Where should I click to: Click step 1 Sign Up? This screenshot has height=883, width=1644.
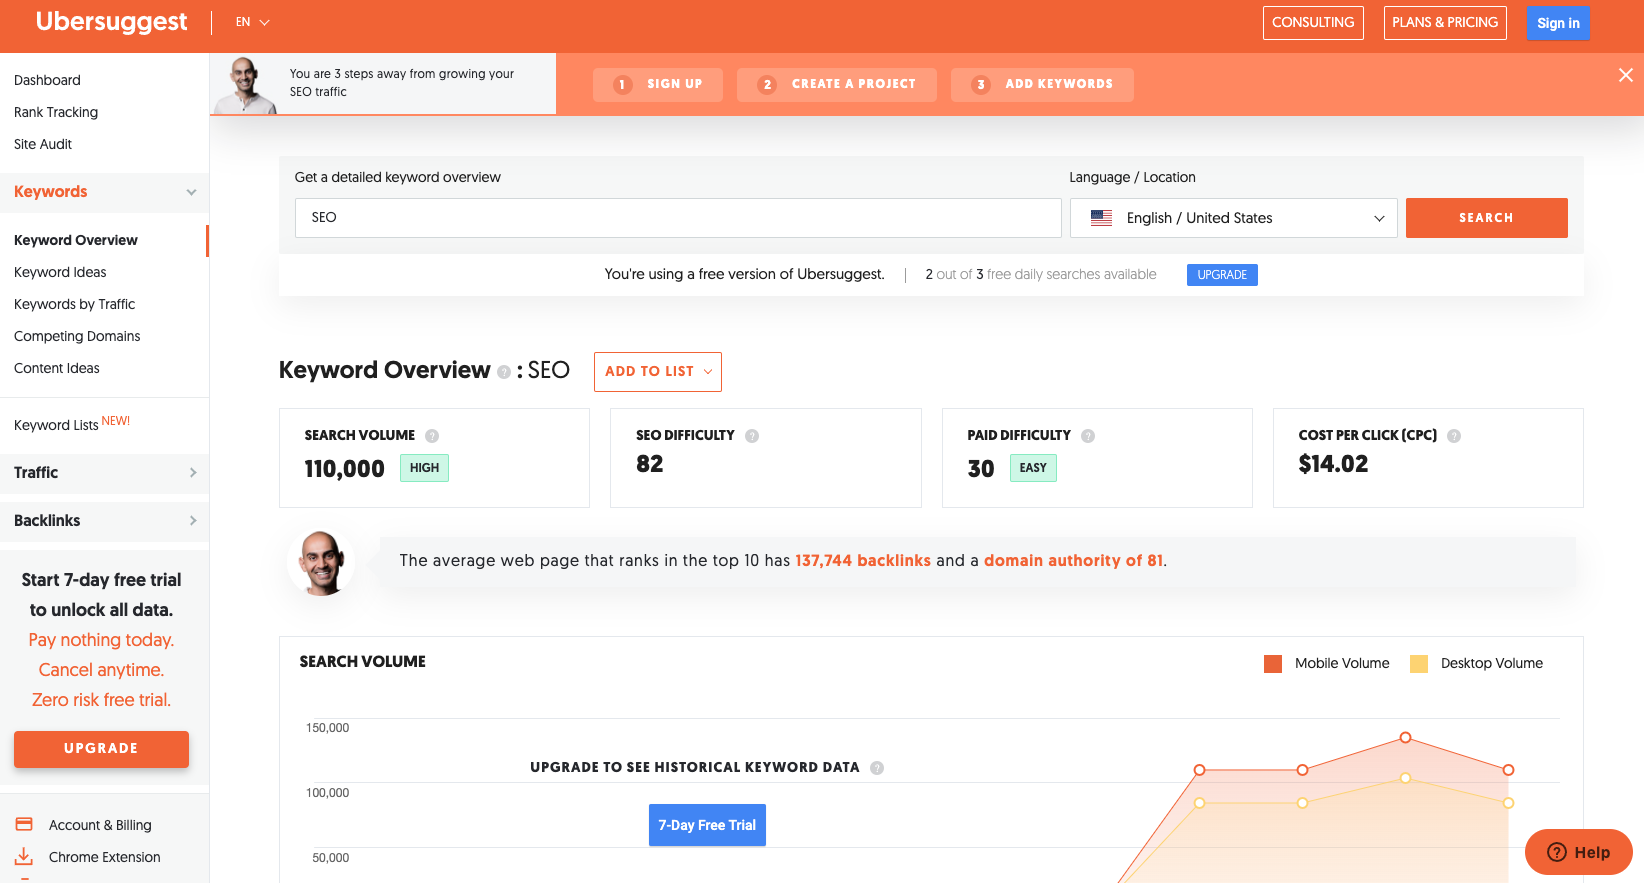(x=660, y=84)
